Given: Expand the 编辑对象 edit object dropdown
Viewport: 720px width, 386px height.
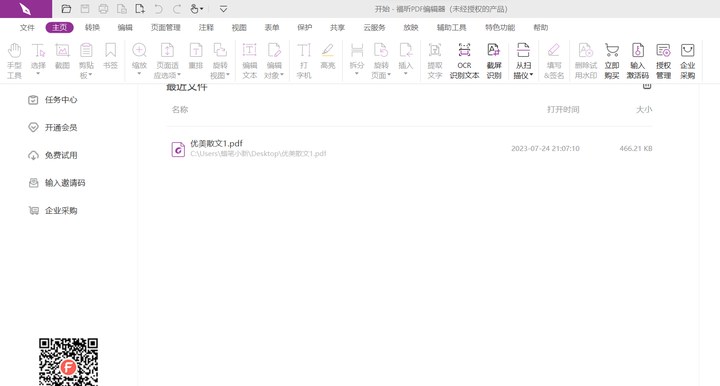Looking at the screenshot, I should click(282, 75).
